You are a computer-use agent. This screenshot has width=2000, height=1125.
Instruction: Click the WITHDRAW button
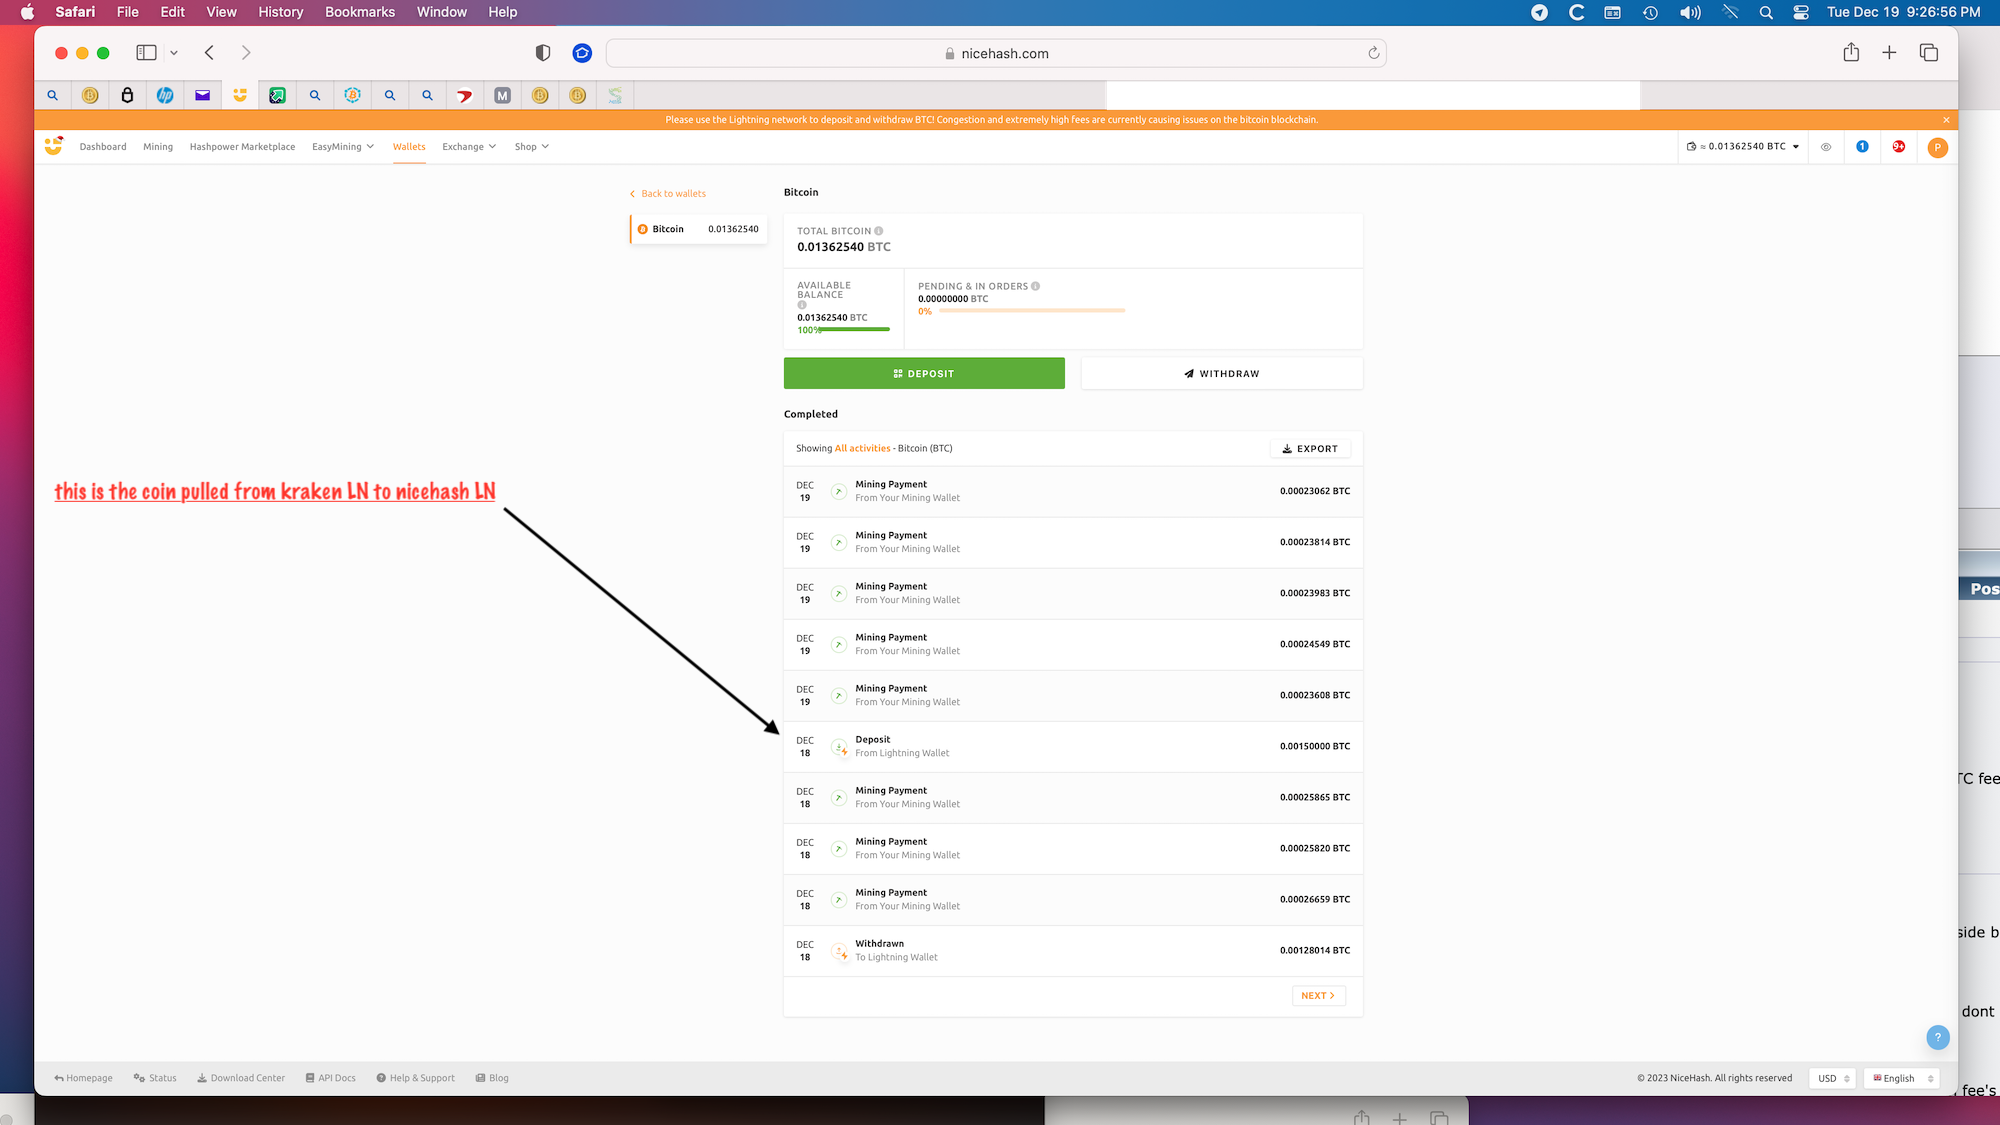coord(1222,373)
